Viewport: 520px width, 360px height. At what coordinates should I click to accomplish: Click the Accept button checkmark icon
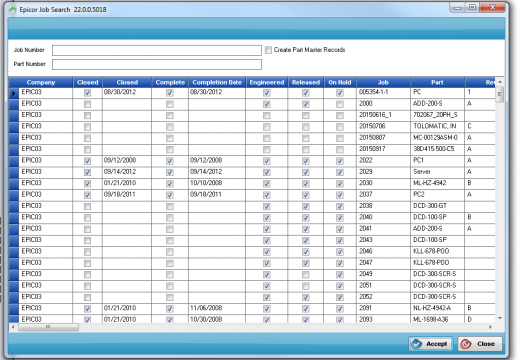click(417, 344)
